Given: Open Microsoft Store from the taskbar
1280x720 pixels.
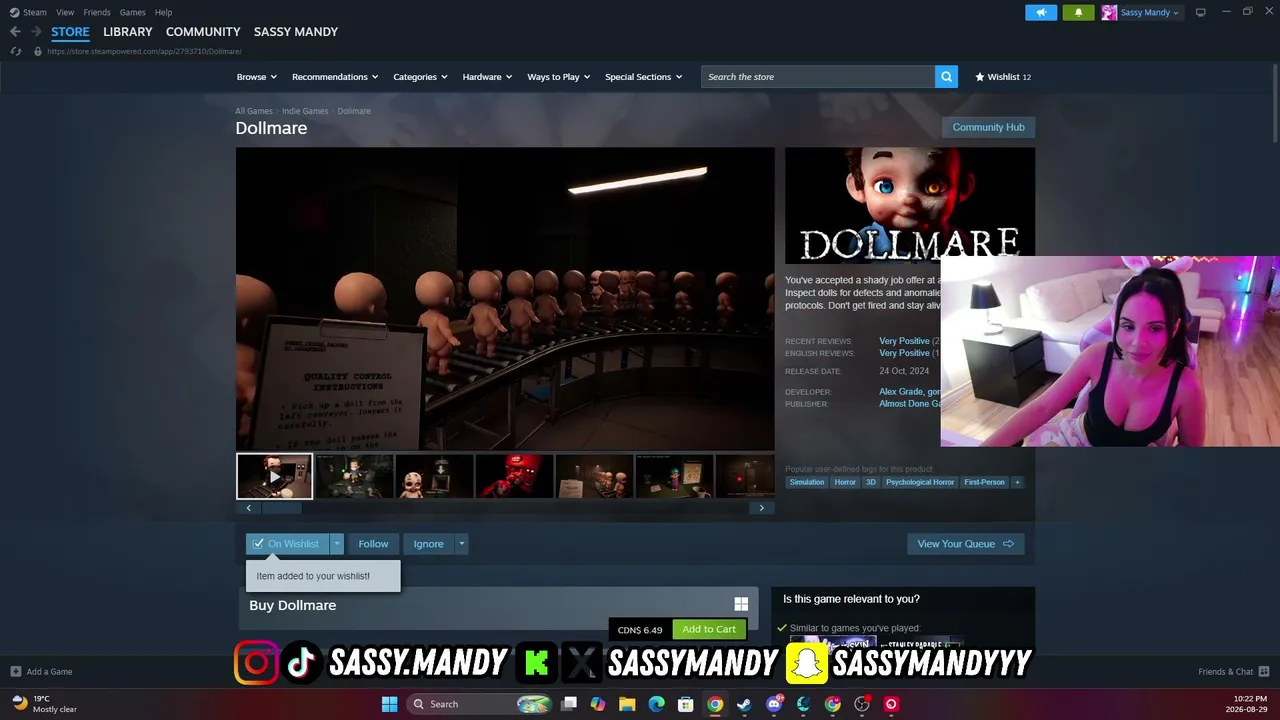Looking at the screenshot, I should (686, 704).
